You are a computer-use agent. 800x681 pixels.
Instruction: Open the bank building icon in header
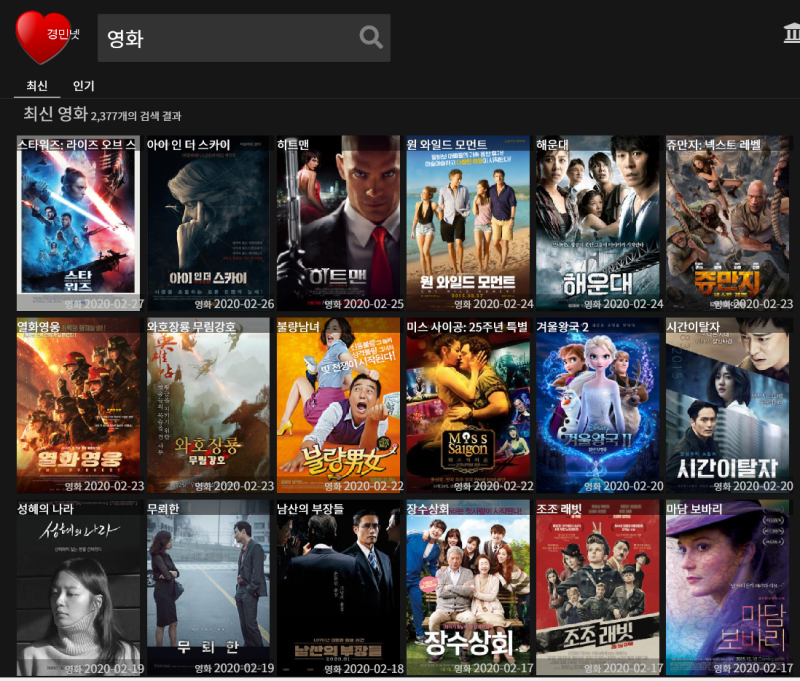(x=791, y=34)
